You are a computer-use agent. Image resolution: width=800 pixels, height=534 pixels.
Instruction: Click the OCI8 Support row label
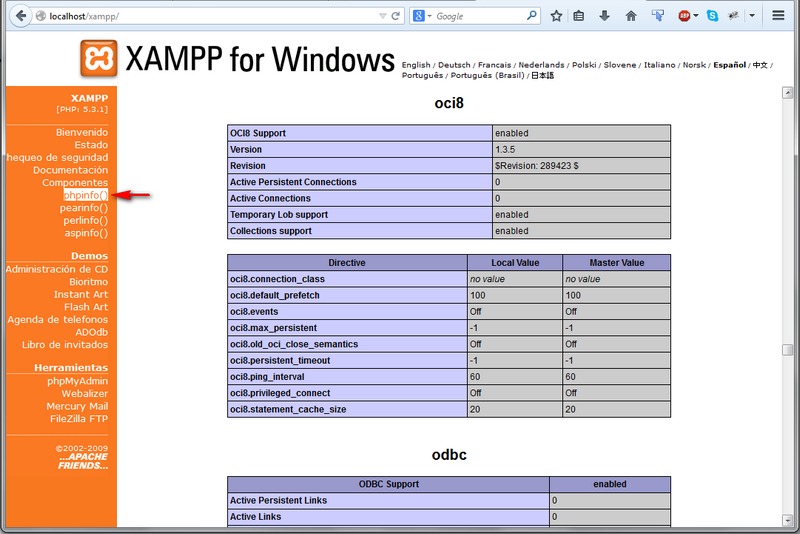[360, 133]
